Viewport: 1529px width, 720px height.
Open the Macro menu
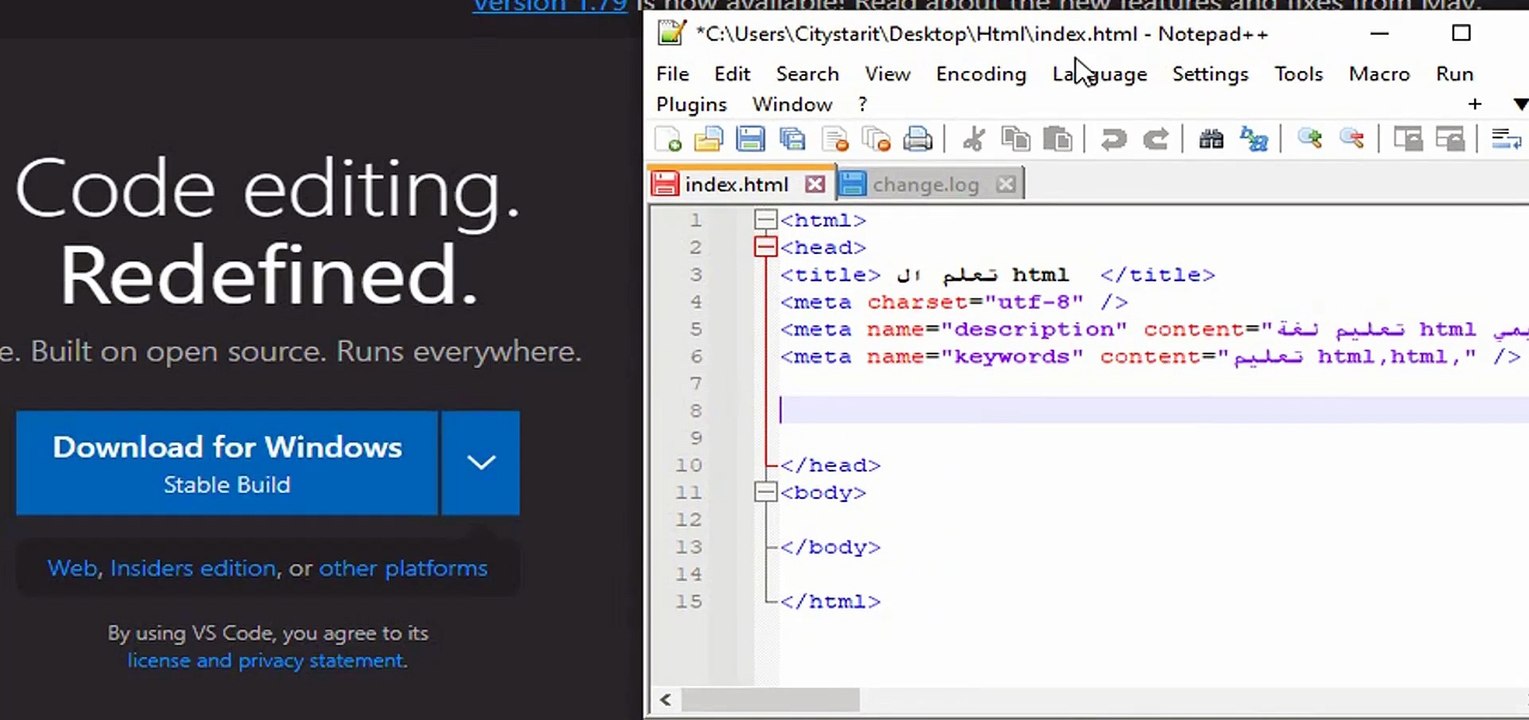(x=1379, y=74)
